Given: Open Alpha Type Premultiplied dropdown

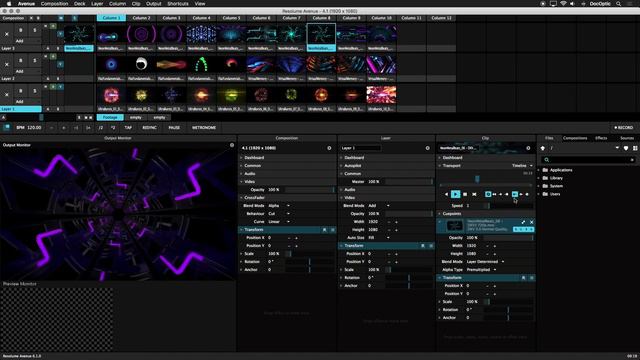Looking at the screenshot, I should click(x=481, y=270).
